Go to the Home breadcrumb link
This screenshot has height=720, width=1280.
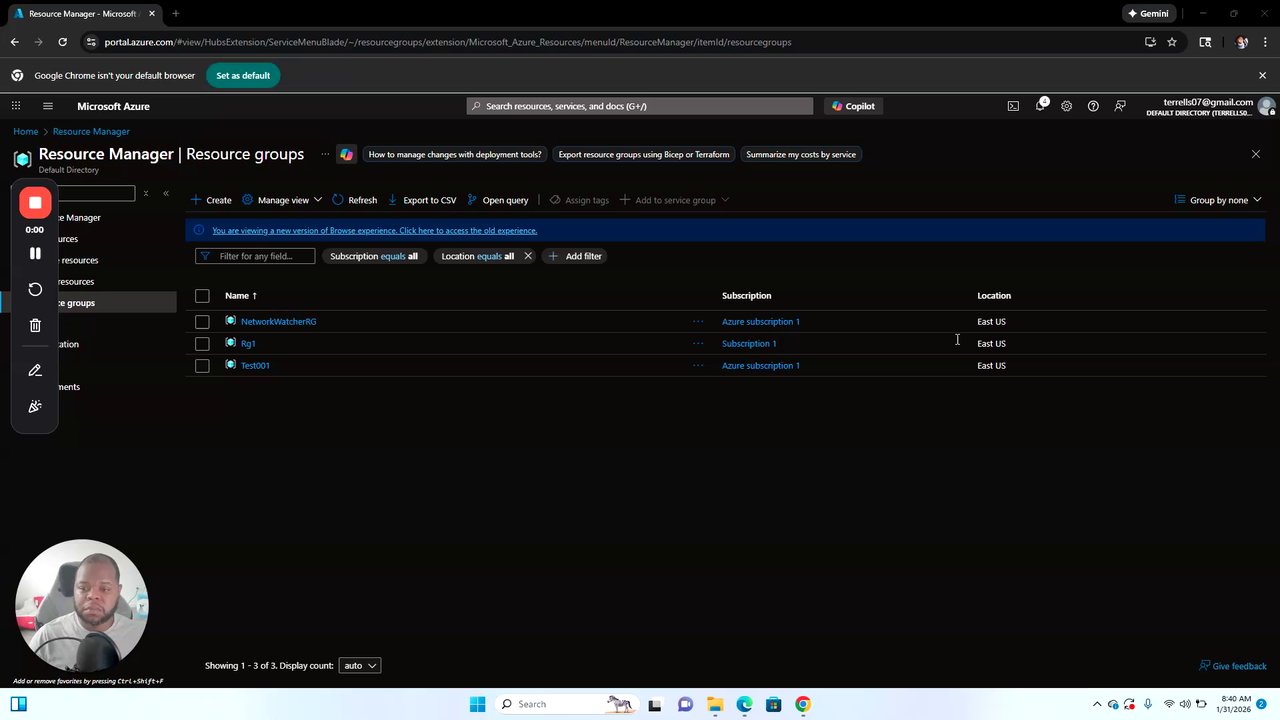[26, 132]
